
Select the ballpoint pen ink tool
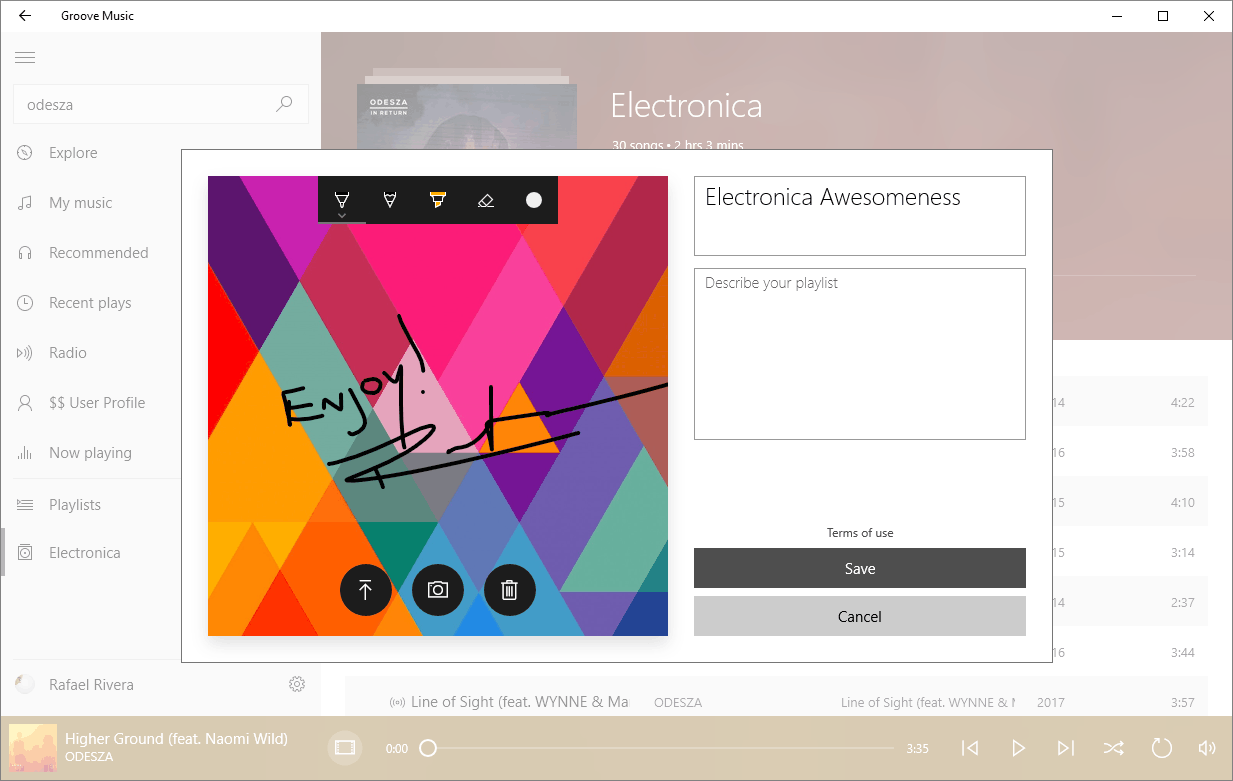pos(342,199)
